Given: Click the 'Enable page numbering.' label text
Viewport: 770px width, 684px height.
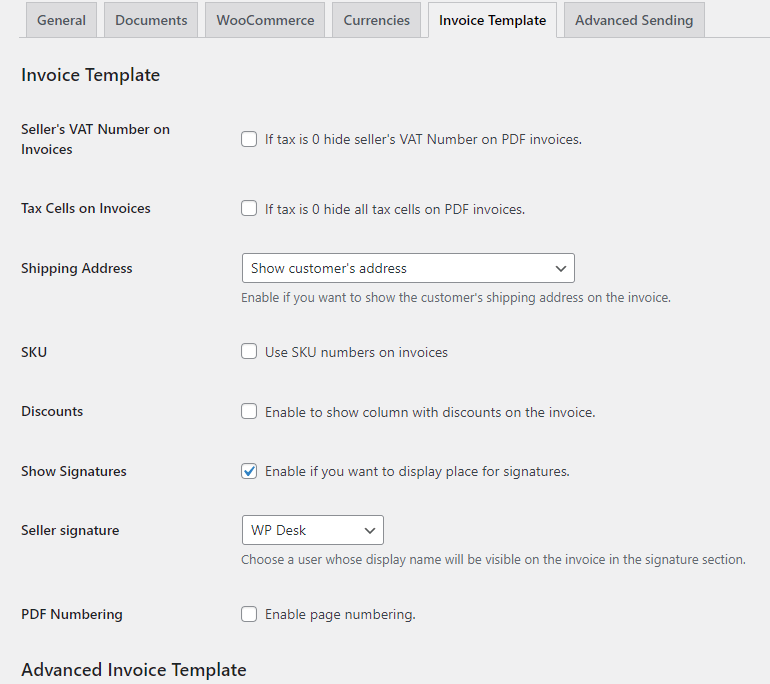Looking at the screenshot, I should tap(340, 614).
